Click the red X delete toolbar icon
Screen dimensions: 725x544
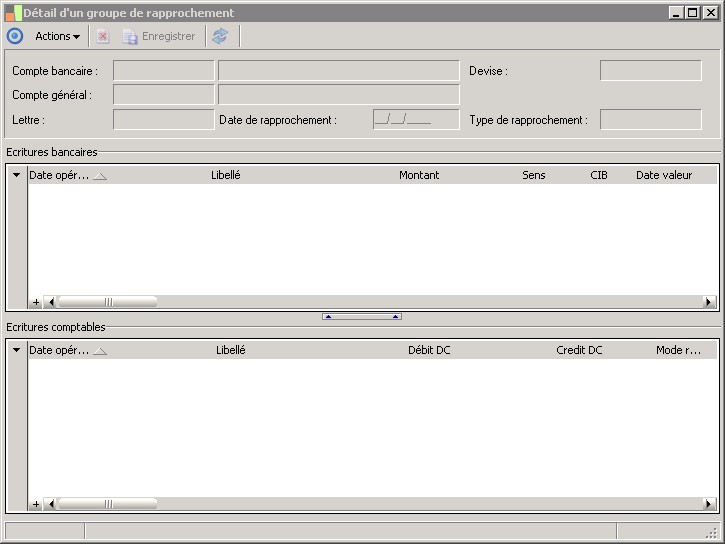103,36
